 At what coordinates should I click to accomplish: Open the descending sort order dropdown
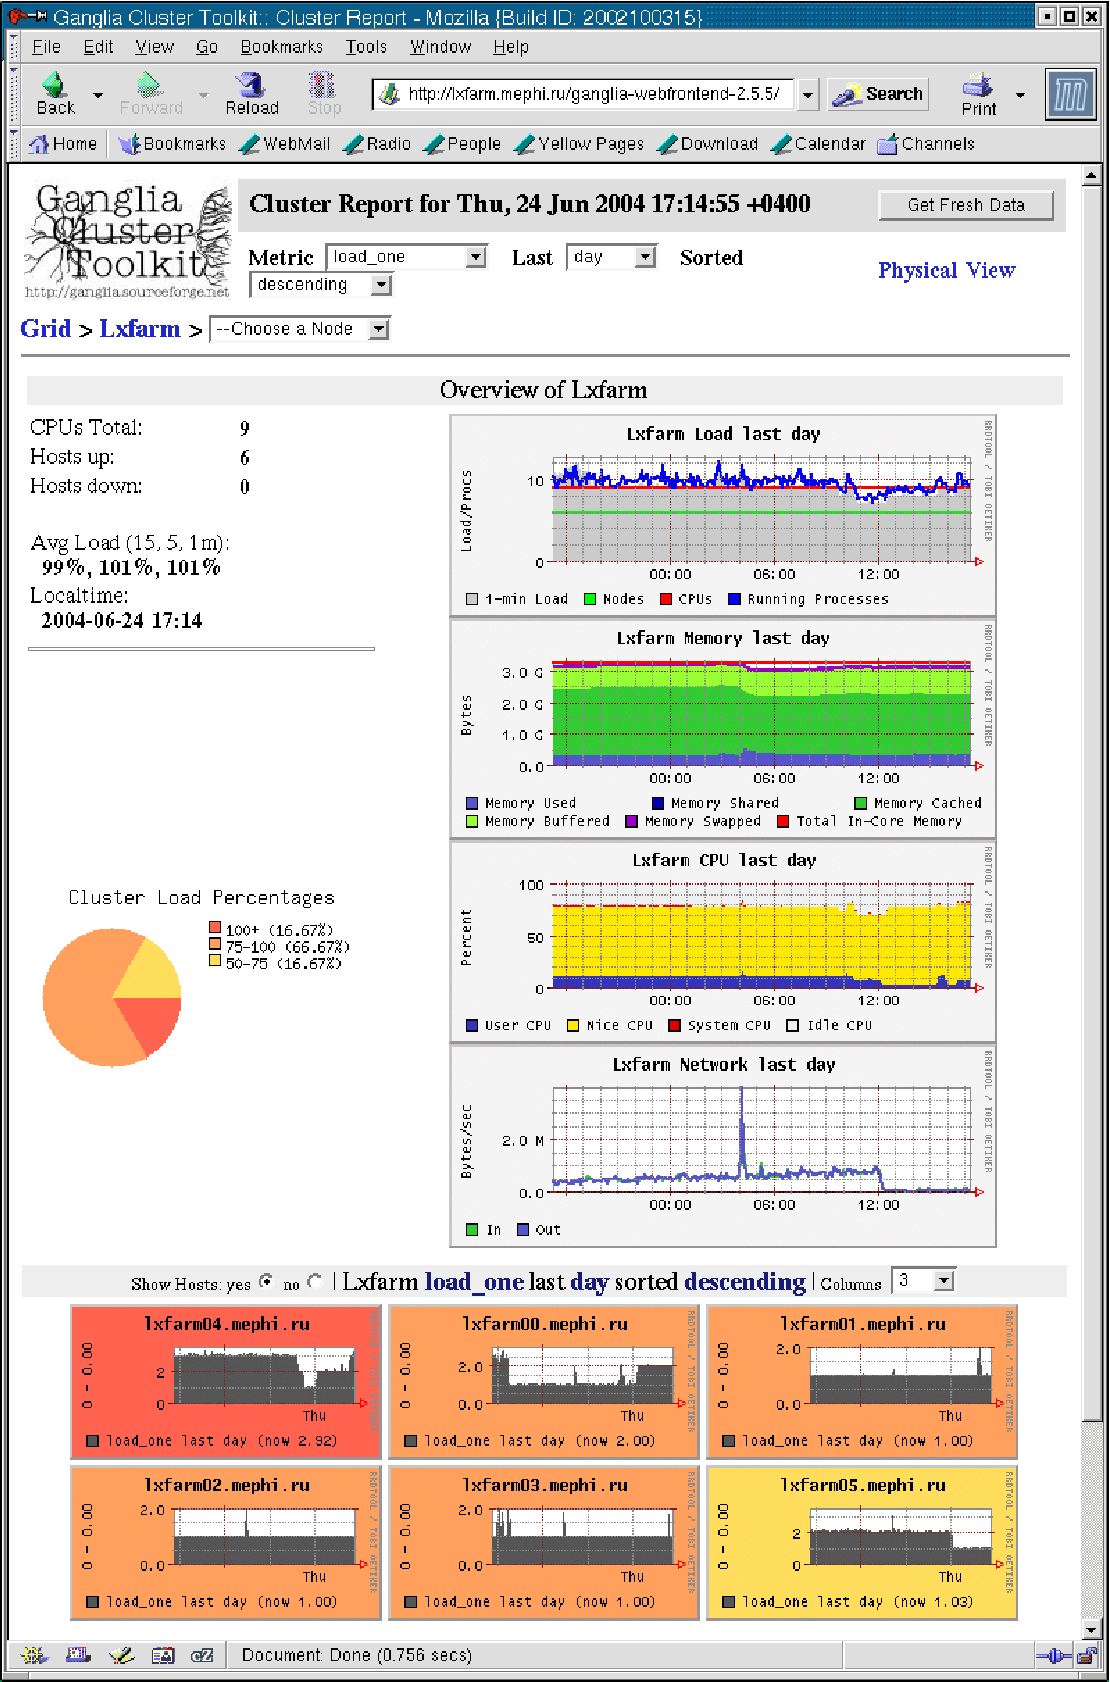[320, 285]
